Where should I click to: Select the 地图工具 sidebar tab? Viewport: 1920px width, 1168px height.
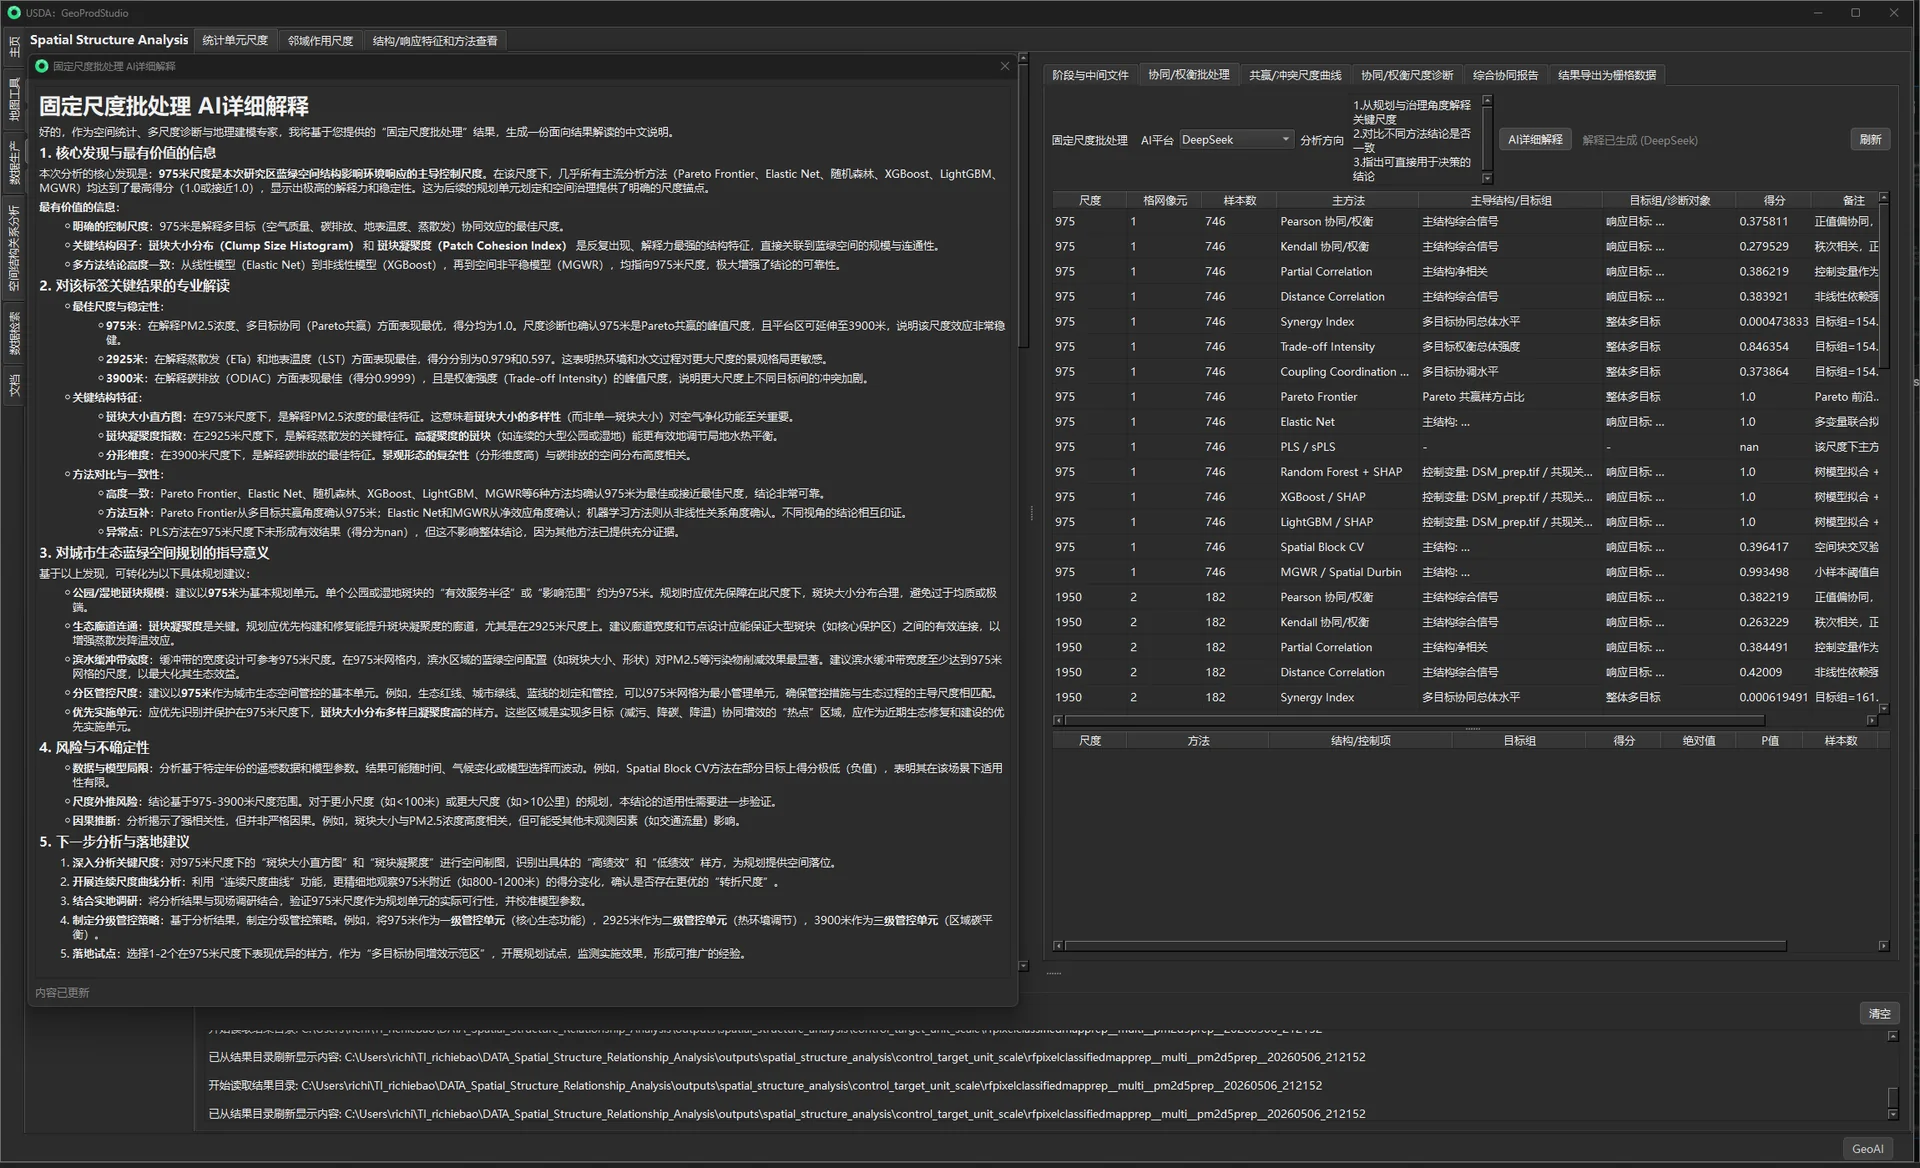(14, 100)
